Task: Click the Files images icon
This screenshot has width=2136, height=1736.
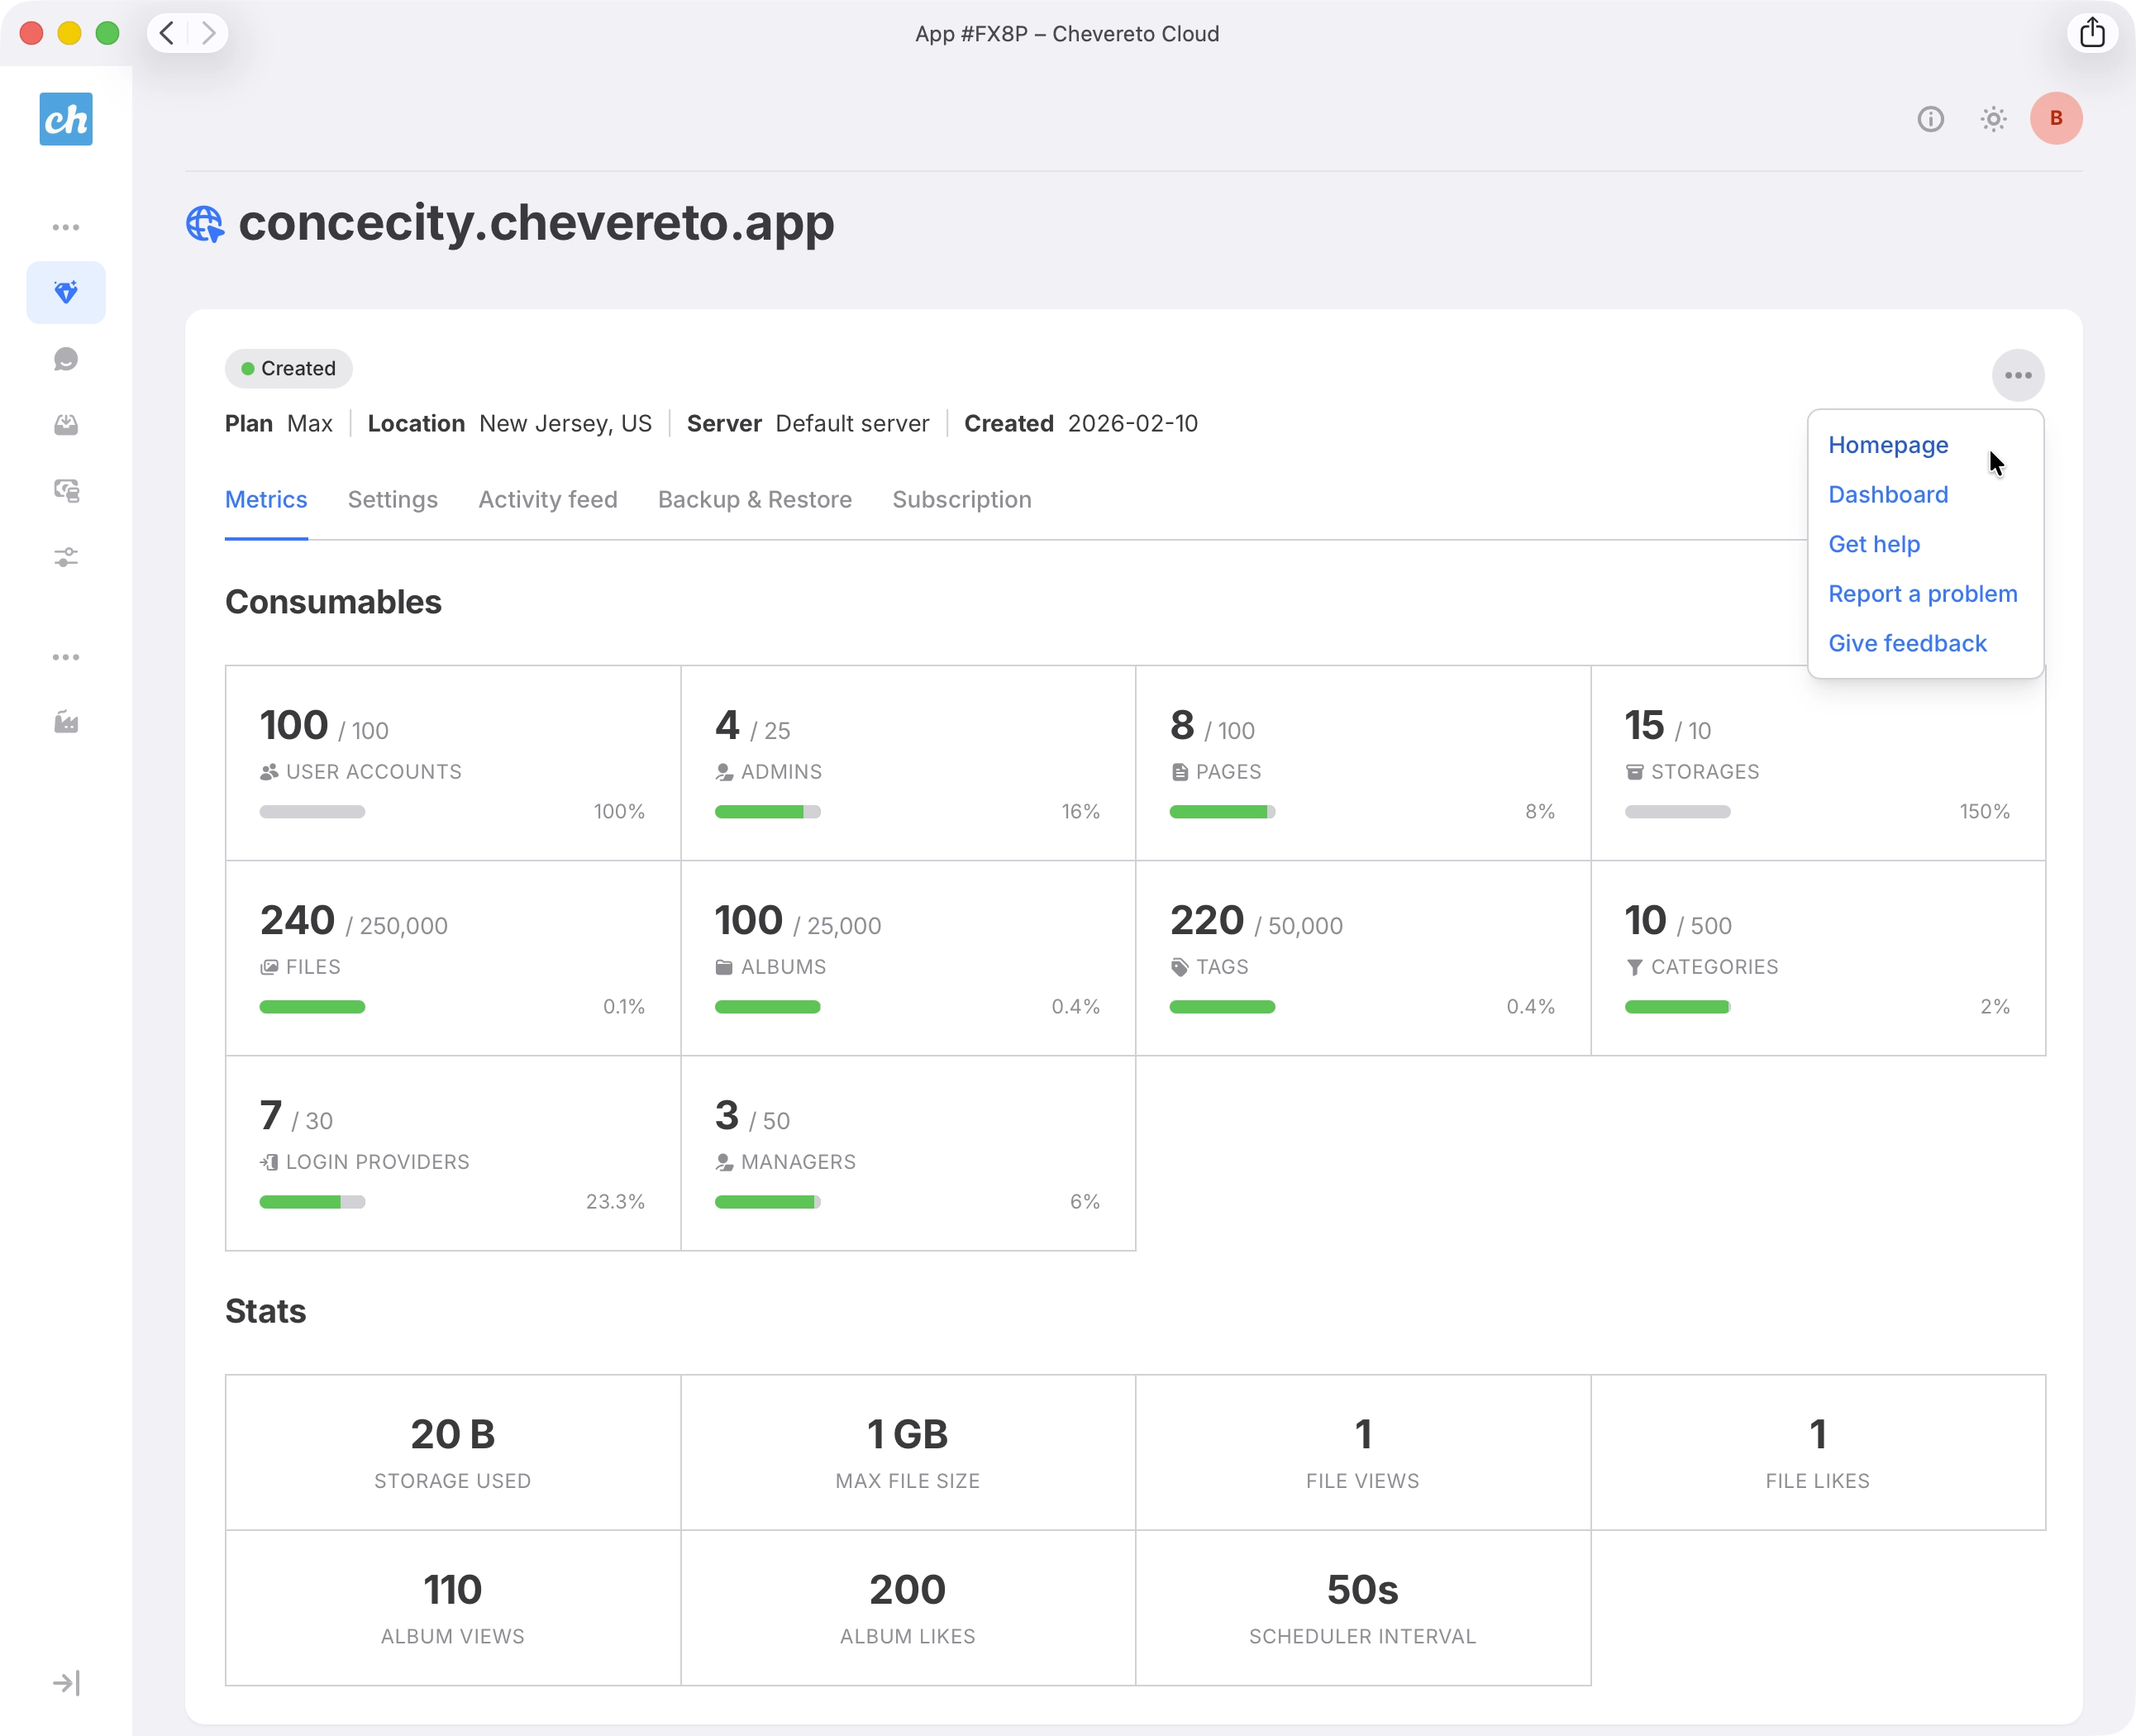Action: point(269,967)
